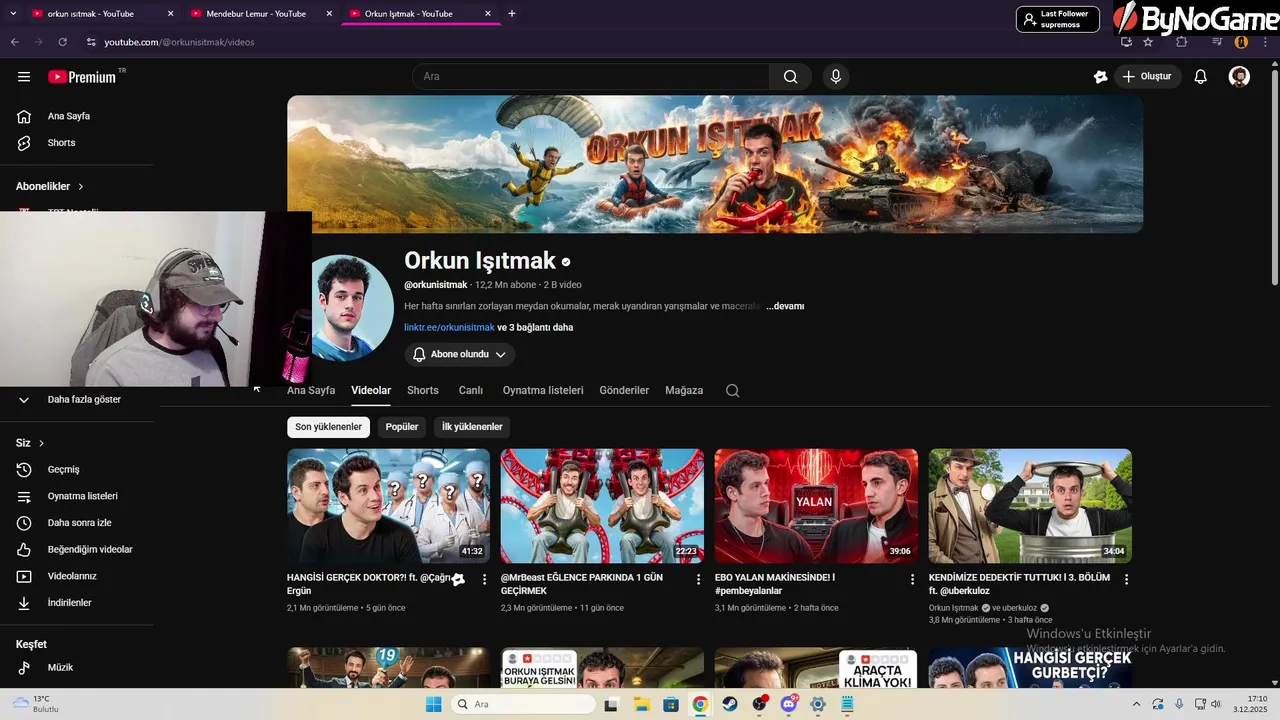The image size is (1280, 720).
Task: Open options for HANGİSİ GERÇEK DOKTOR video
Action: 485,579
